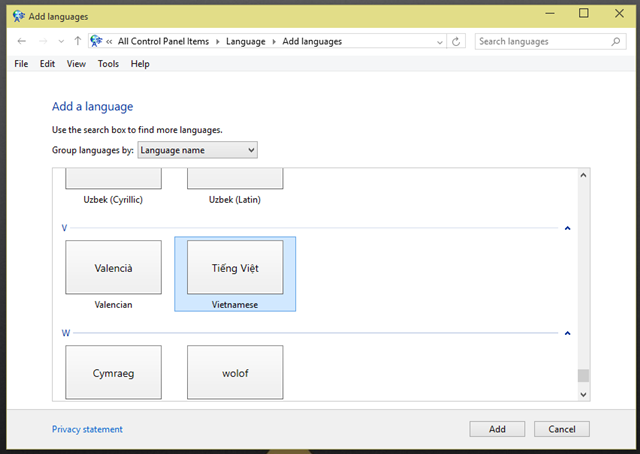Click the Add button
The image size is (640, 454).
coord(497,429)
